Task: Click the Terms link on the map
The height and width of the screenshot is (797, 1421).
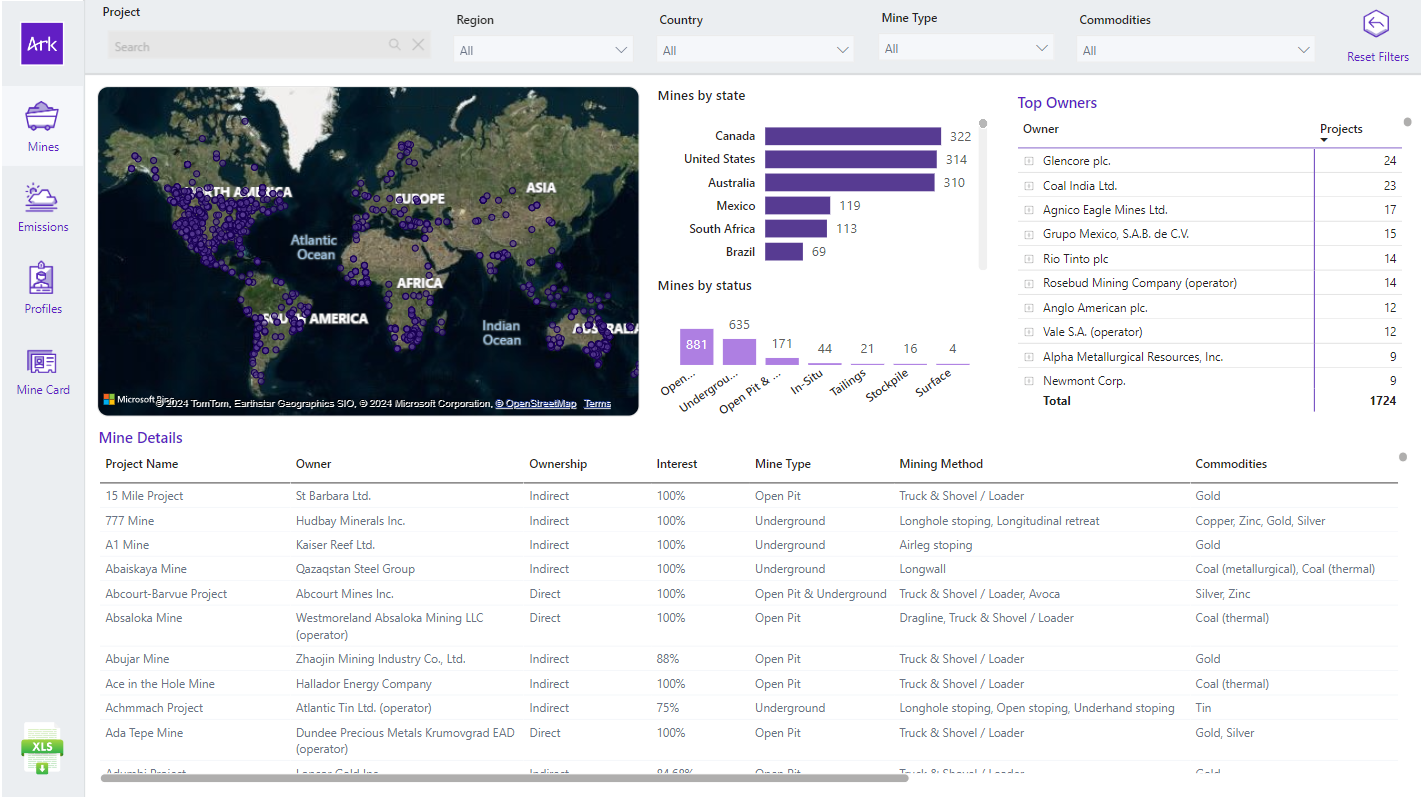Action: [597, 404]
